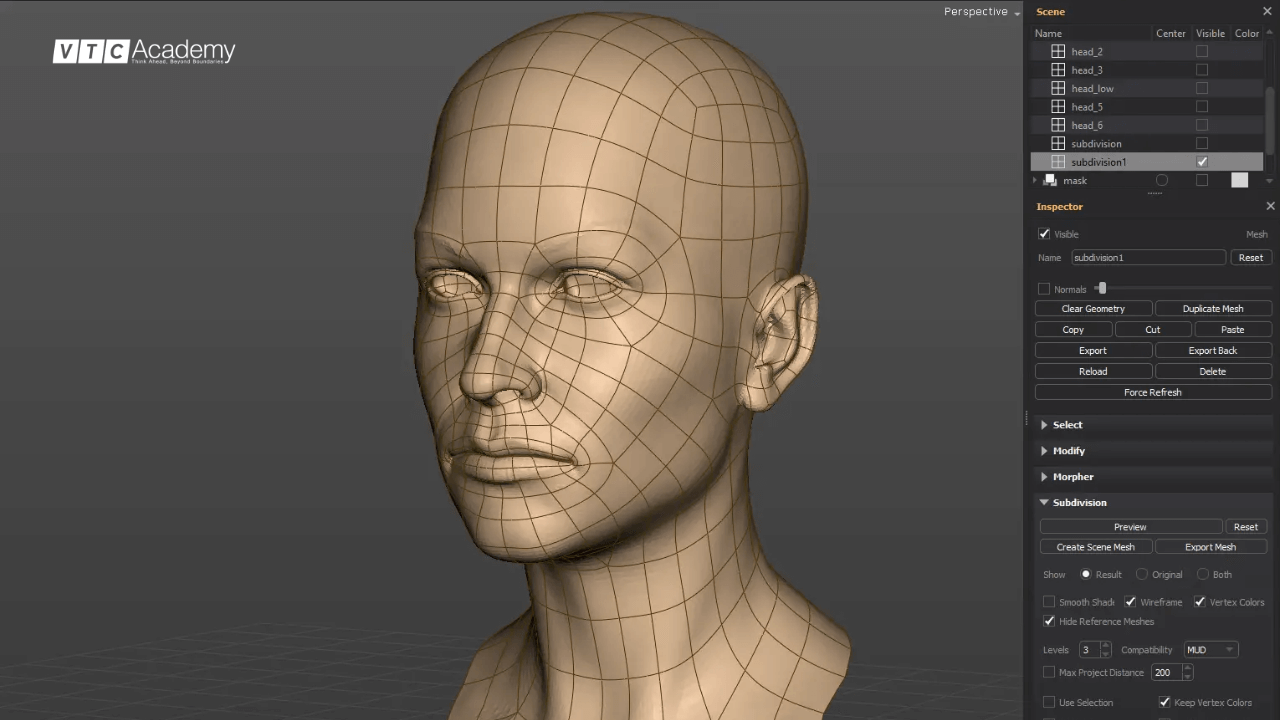
Task: Close the Inspector panel
Action: pyautogui.click(x=1270, y=206)
